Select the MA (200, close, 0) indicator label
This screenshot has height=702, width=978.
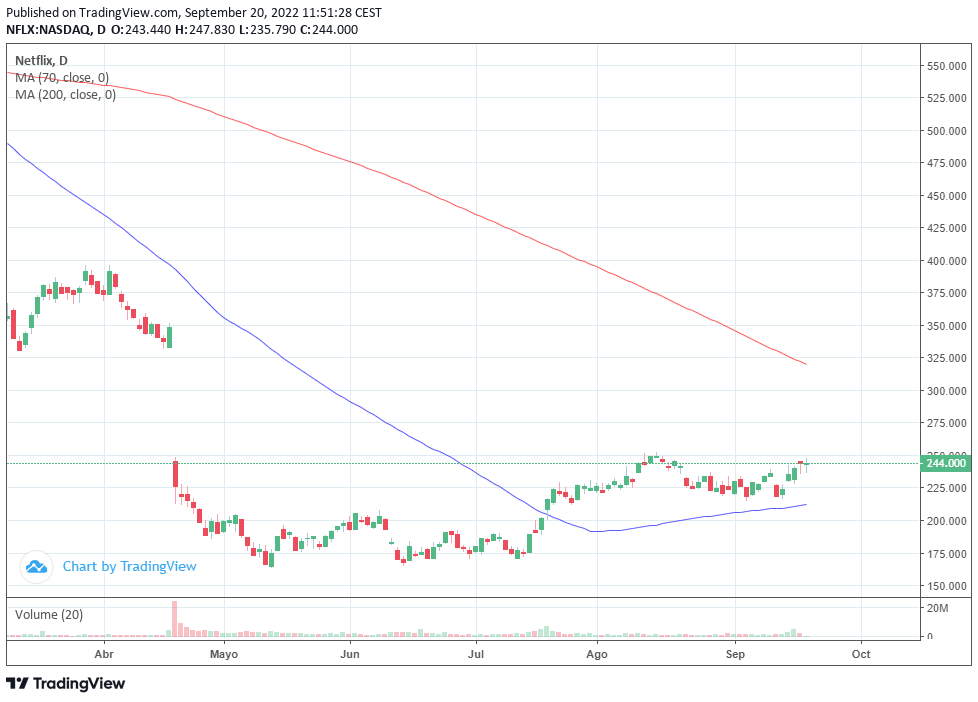[x=65, y=94]
